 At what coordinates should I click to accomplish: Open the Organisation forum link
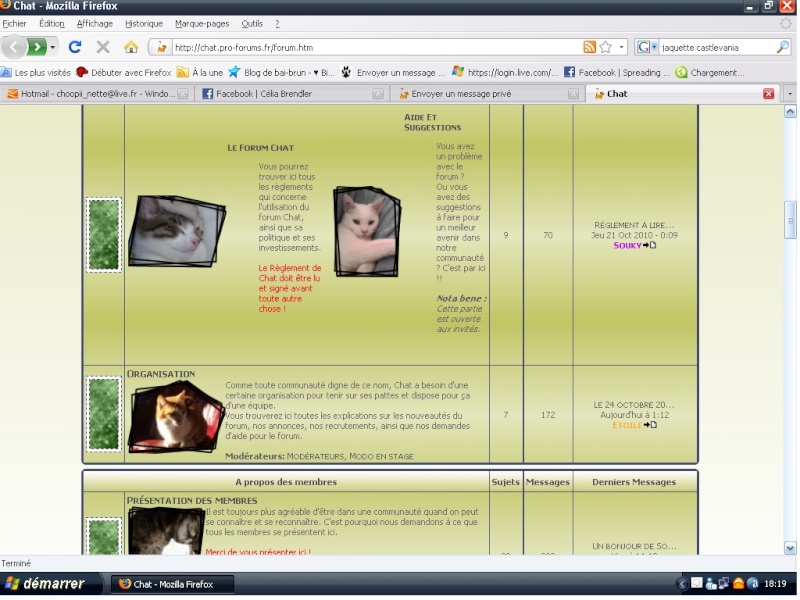161,374
